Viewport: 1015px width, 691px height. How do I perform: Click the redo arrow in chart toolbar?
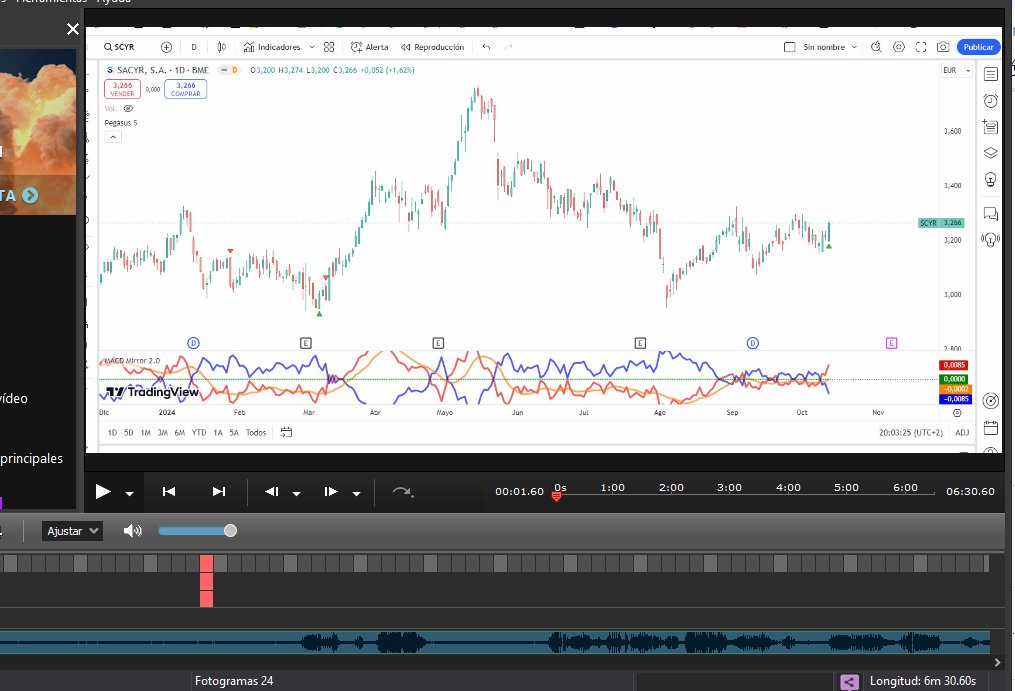[x=508, y=47]
